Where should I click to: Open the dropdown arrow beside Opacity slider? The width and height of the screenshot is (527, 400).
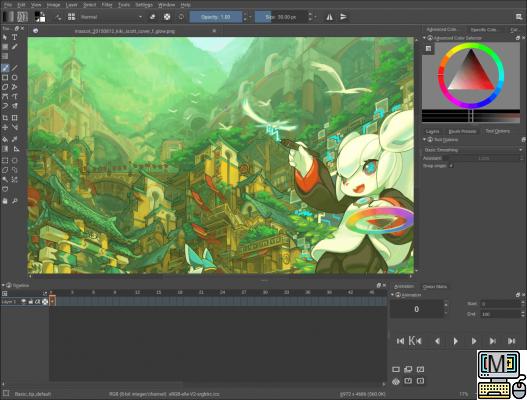pyautogui.click(x=250, y=17)
